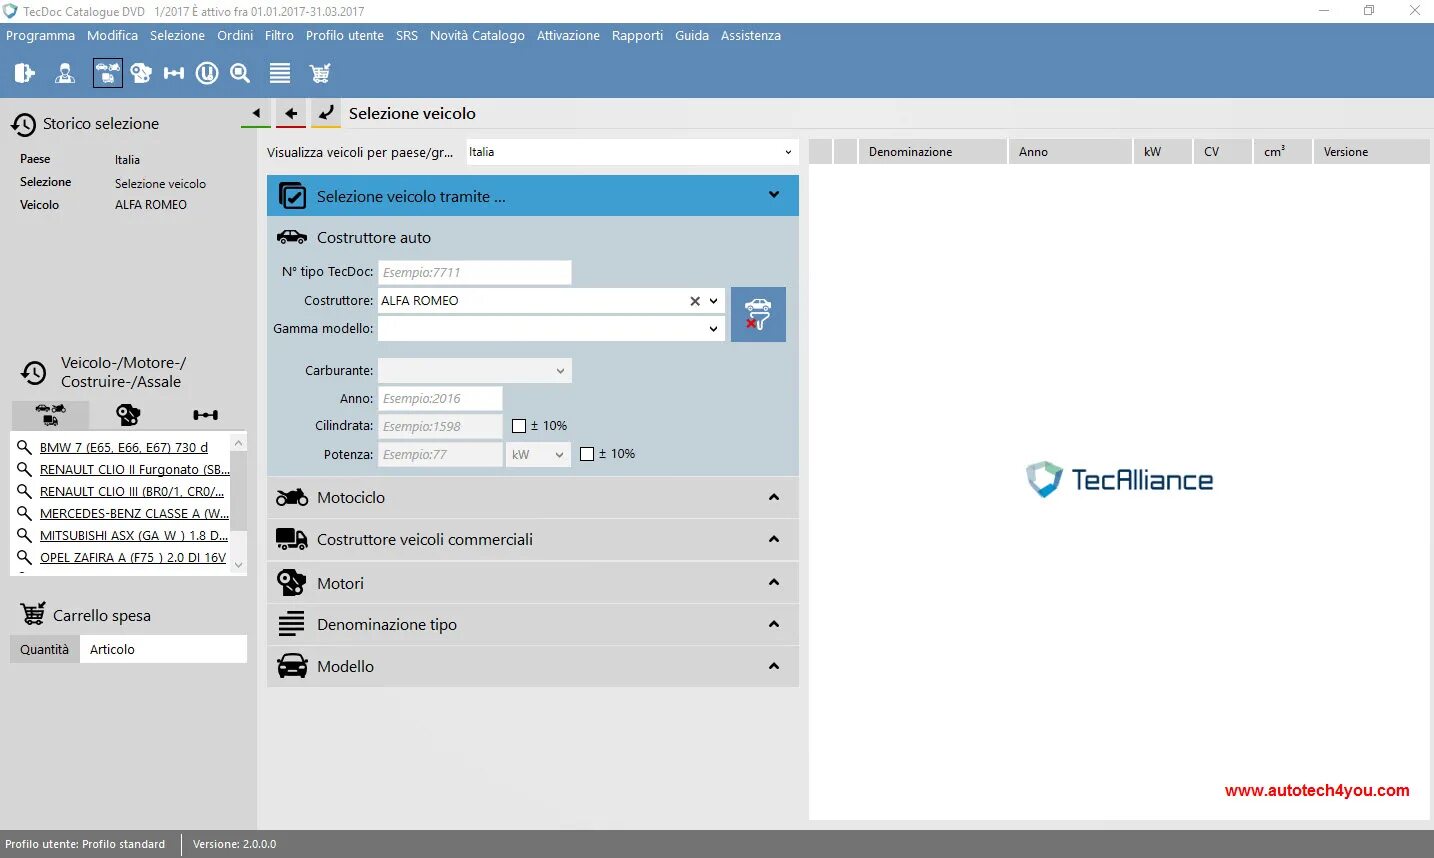
Task: Expand the Modello section
Action: coord(773,666)
